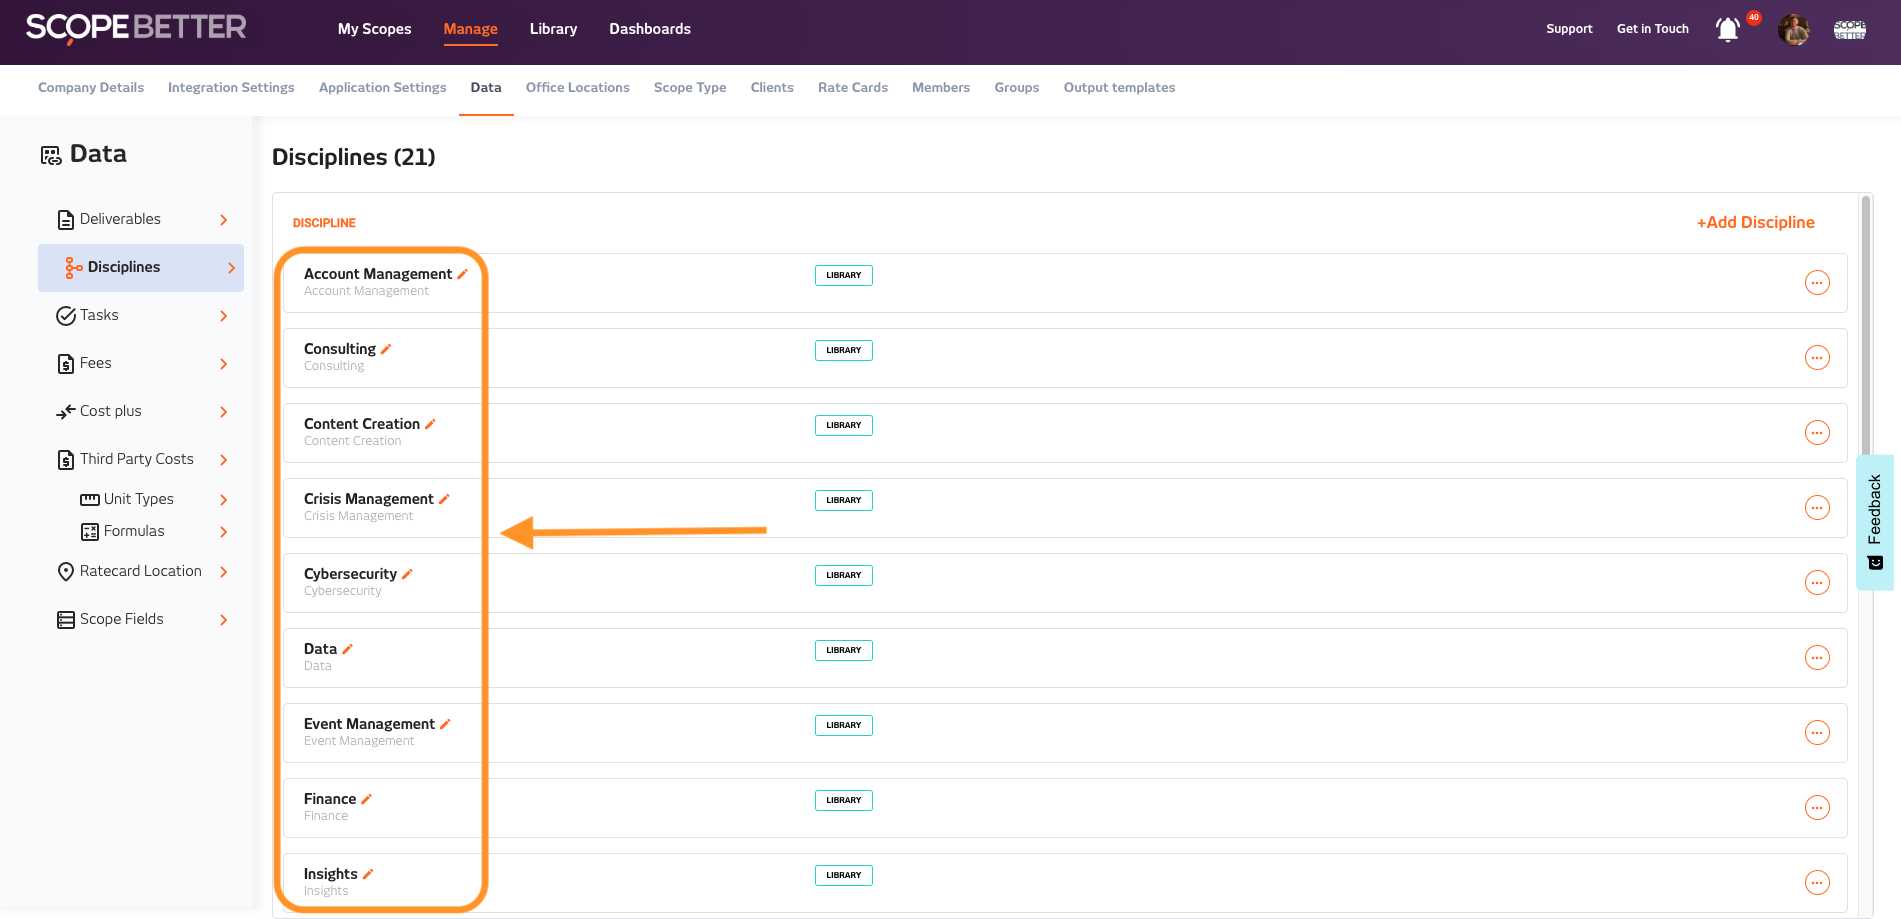Screen dimensions: 1901x919
Task: Click the ScopeBetter company logo at top right
Action: click(x=1849, y=30)
